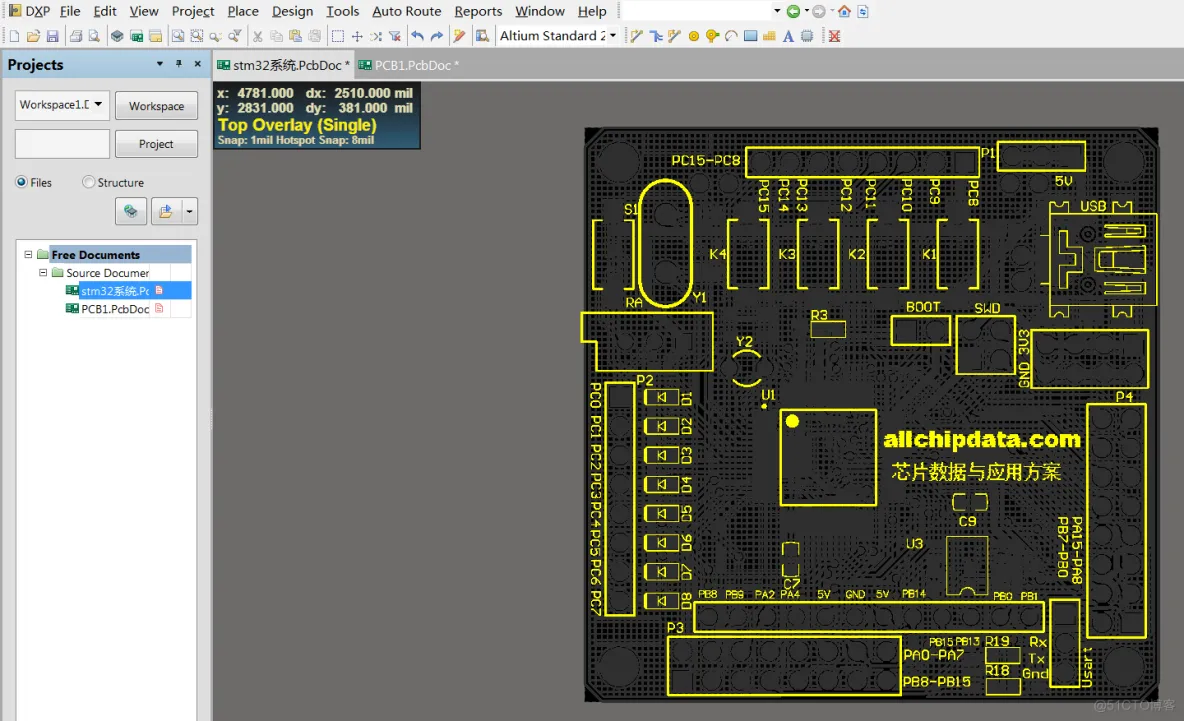Click the empty project name field

coord(62,143)
